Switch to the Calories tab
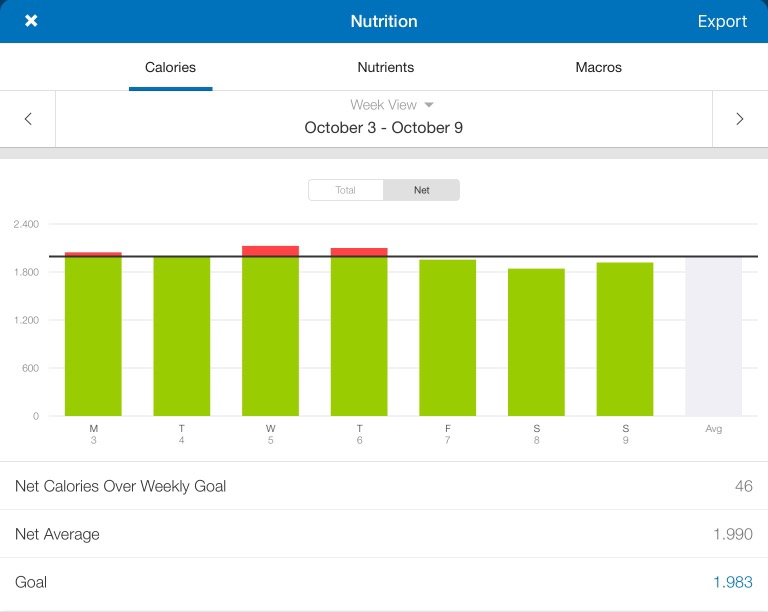 click(x=170, y=68)
